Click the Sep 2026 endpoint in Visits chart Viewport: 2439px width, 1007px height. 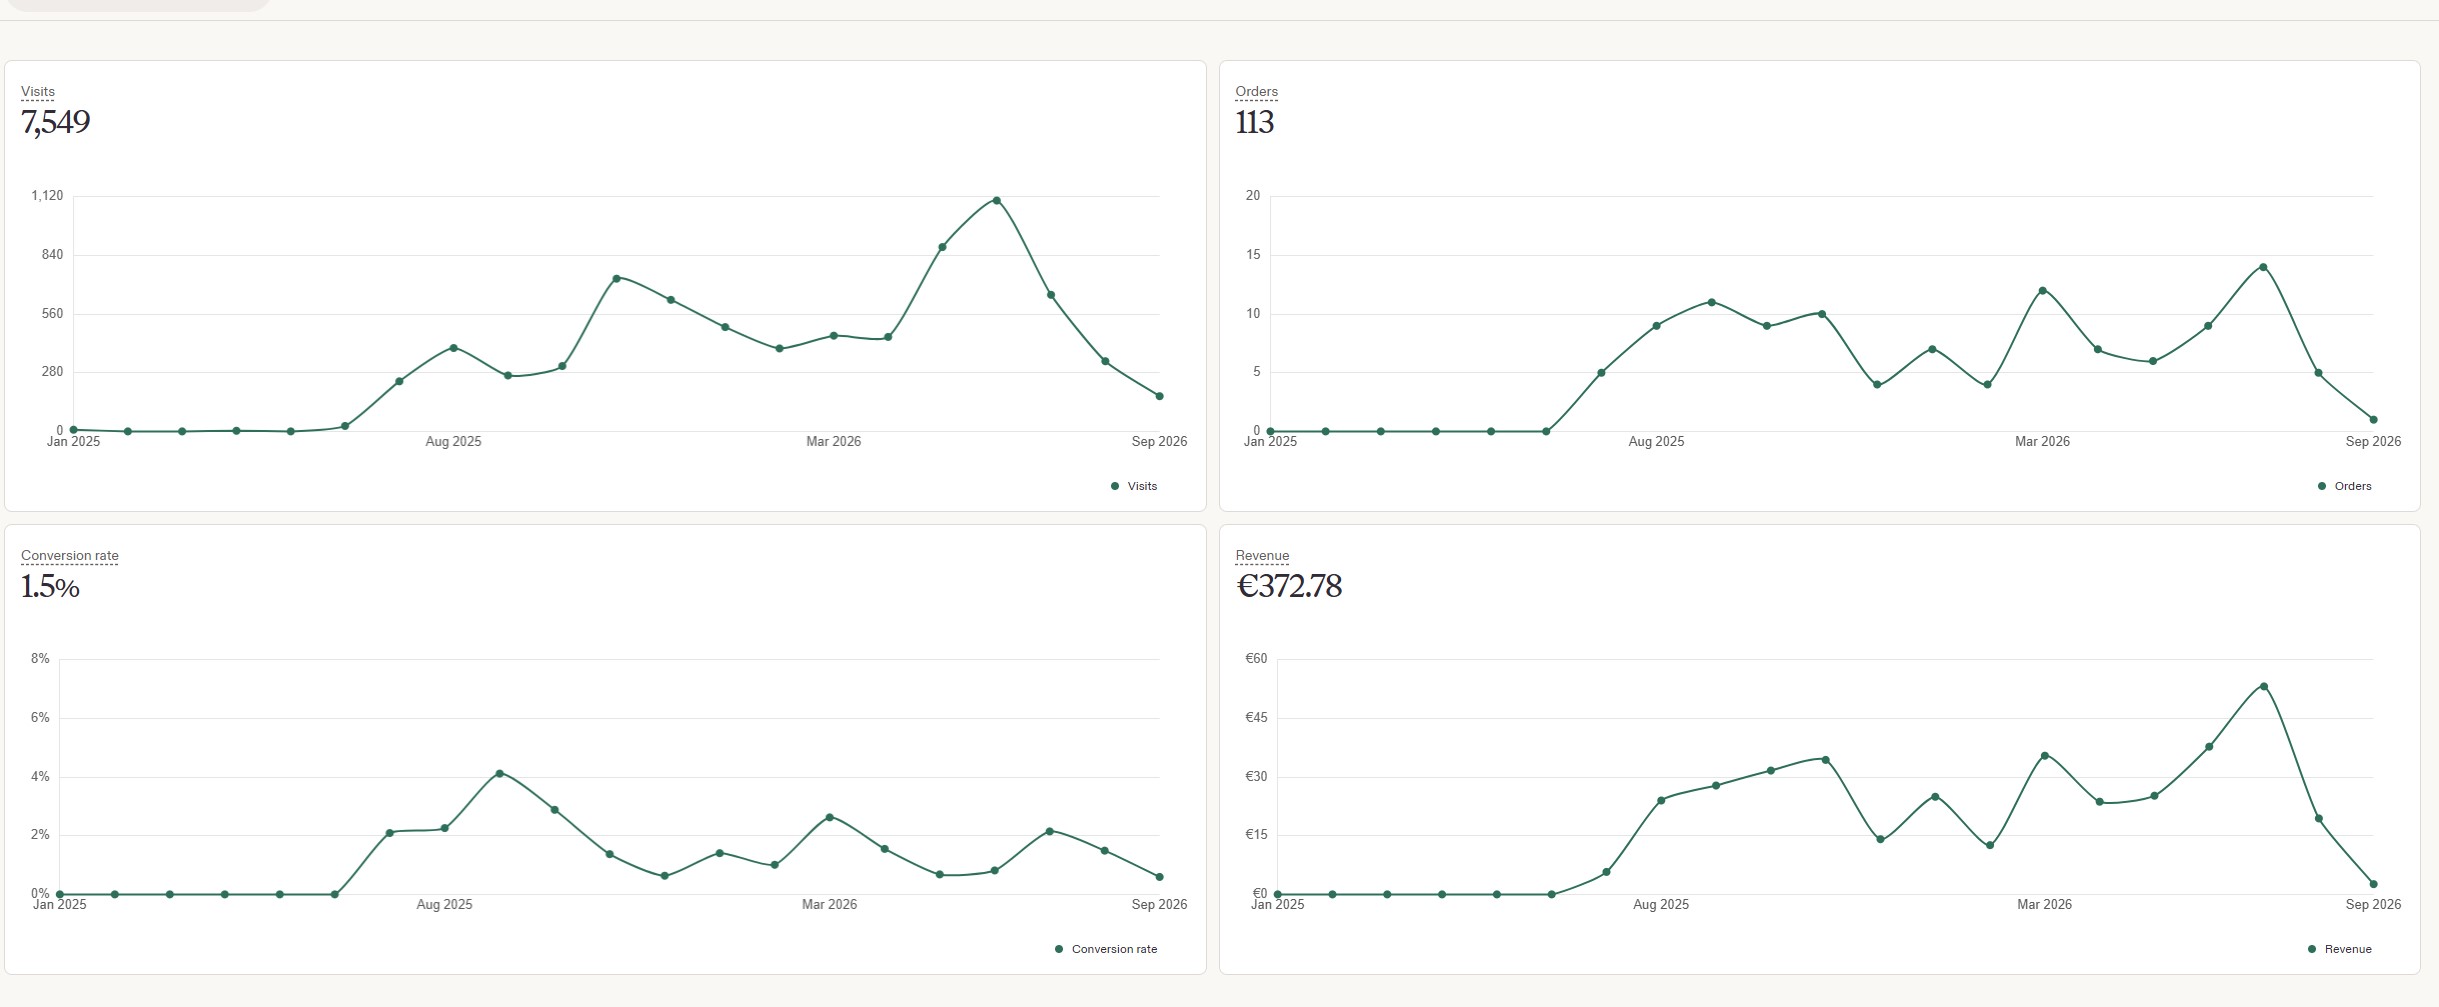tap(1159, 396)
